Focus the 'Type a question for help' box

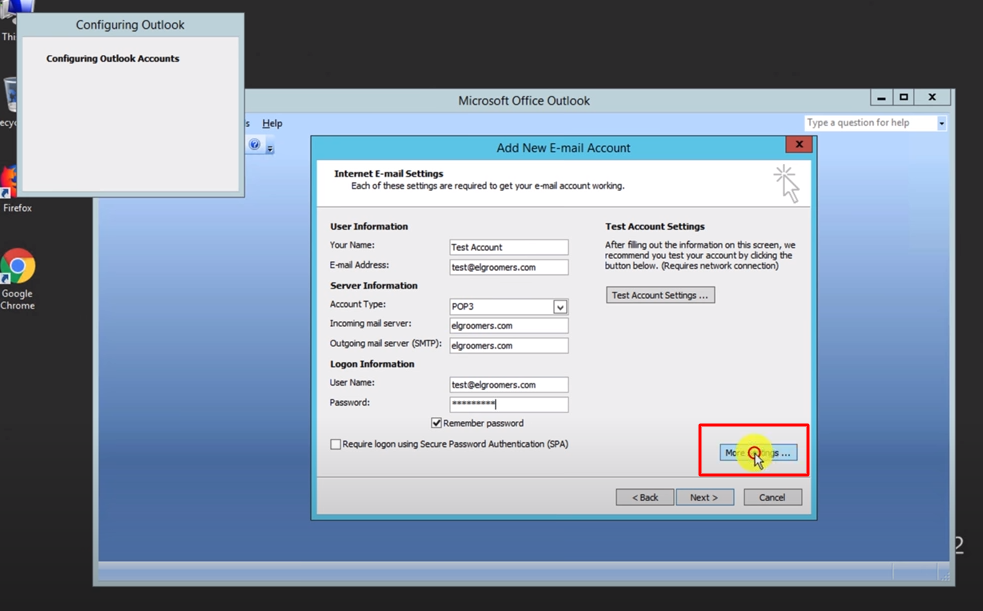(870, 123)
